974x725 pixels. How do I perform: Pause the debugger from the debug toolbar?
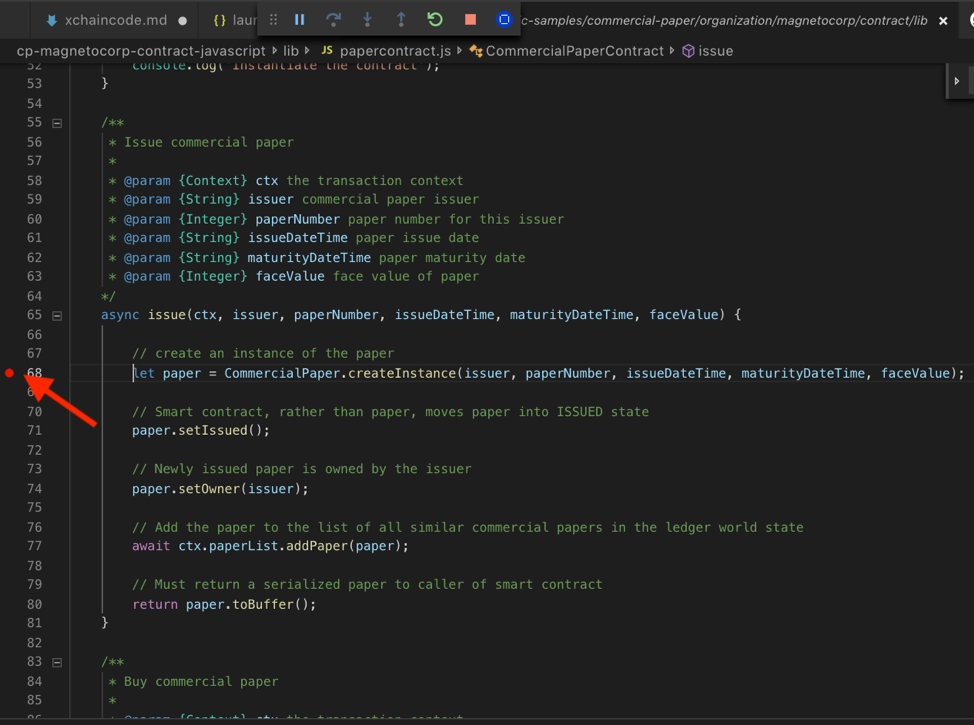[299, 20]
